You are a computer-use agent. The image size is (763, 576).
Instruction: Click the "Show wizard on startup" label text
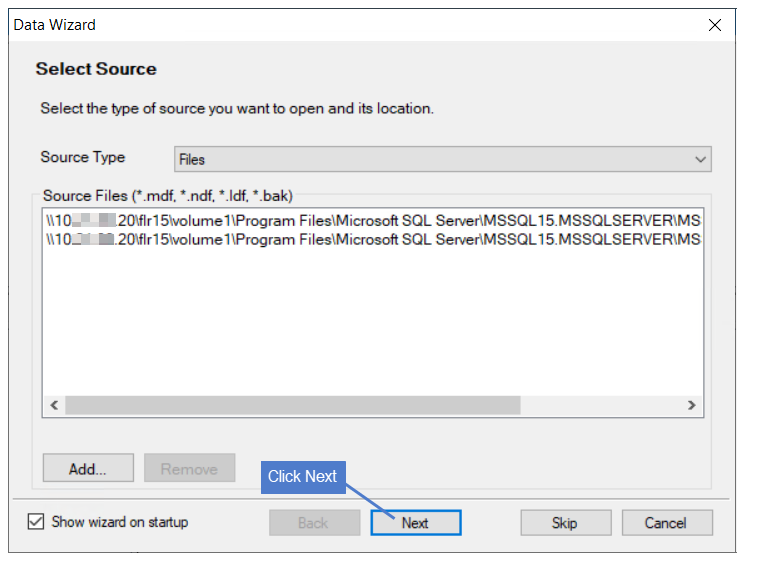120,522
